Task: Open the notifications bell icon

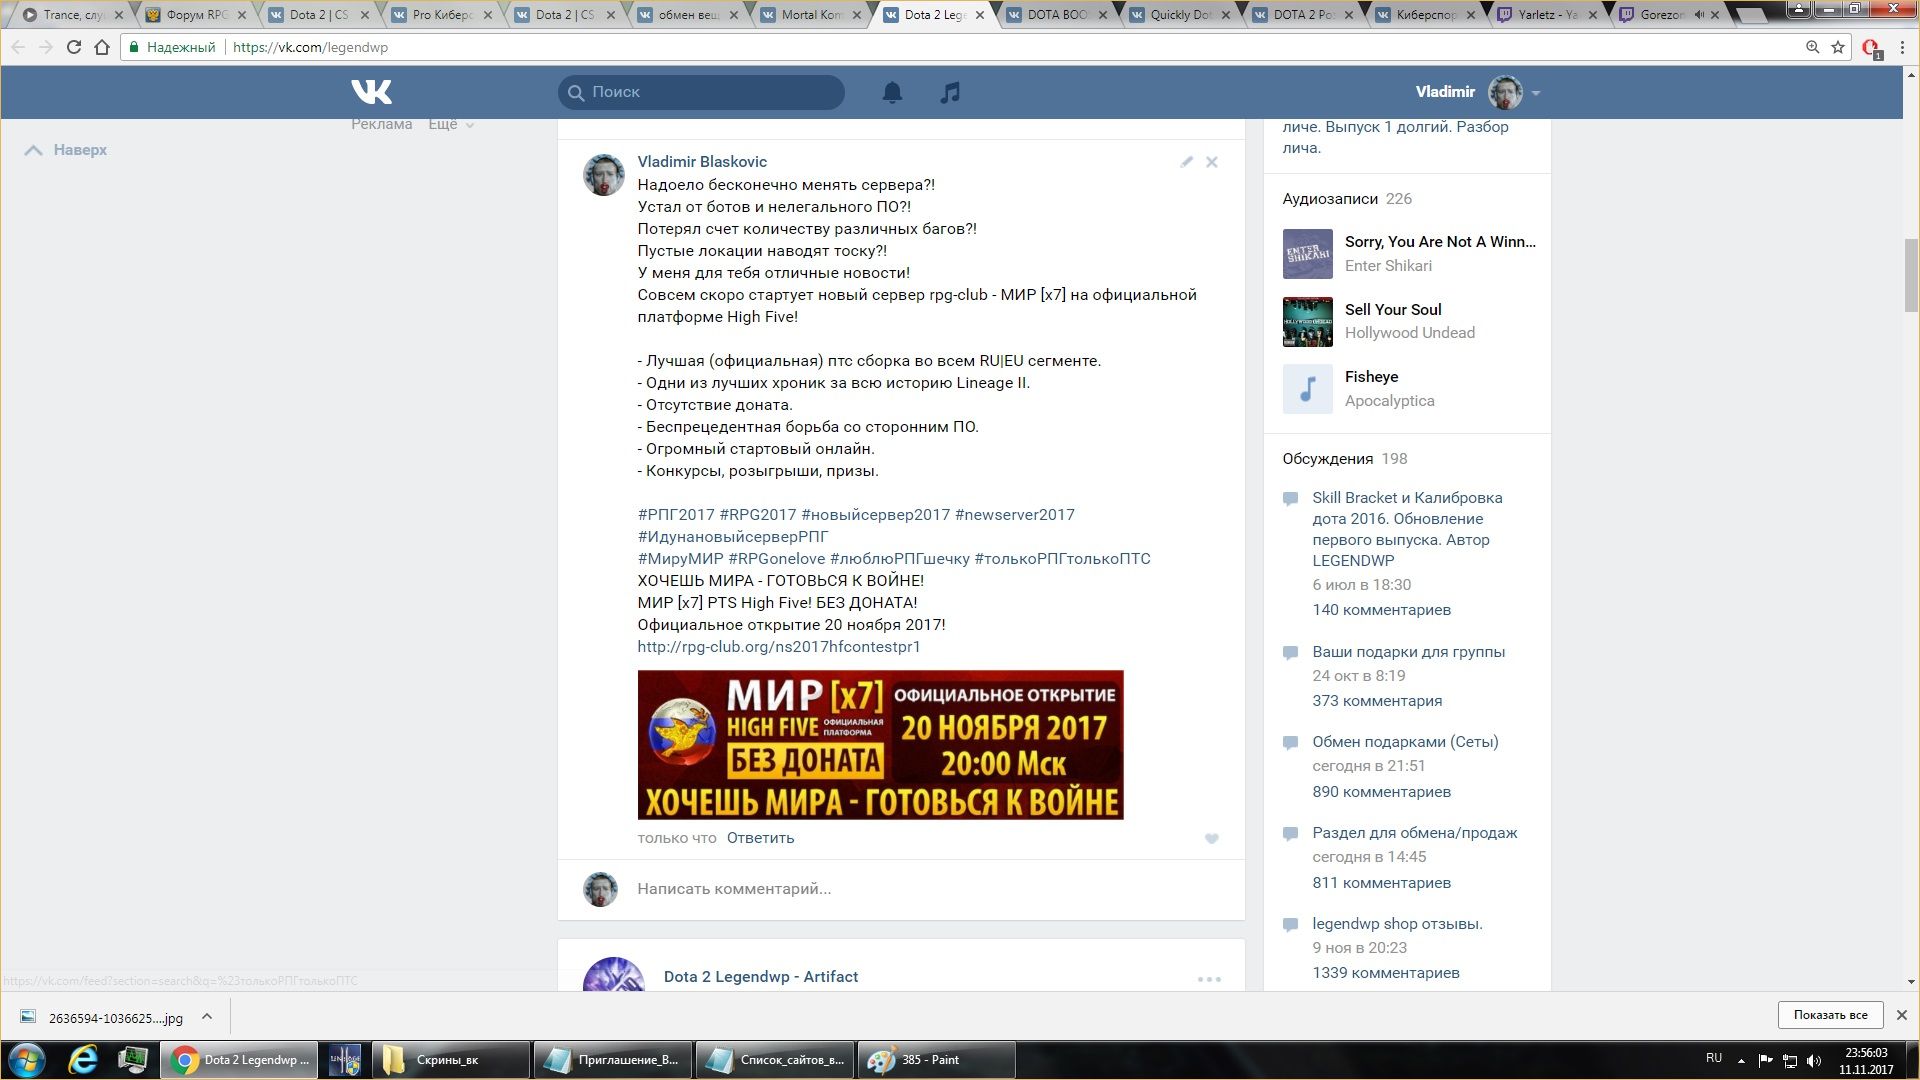Action: click(x=892, y=92)
